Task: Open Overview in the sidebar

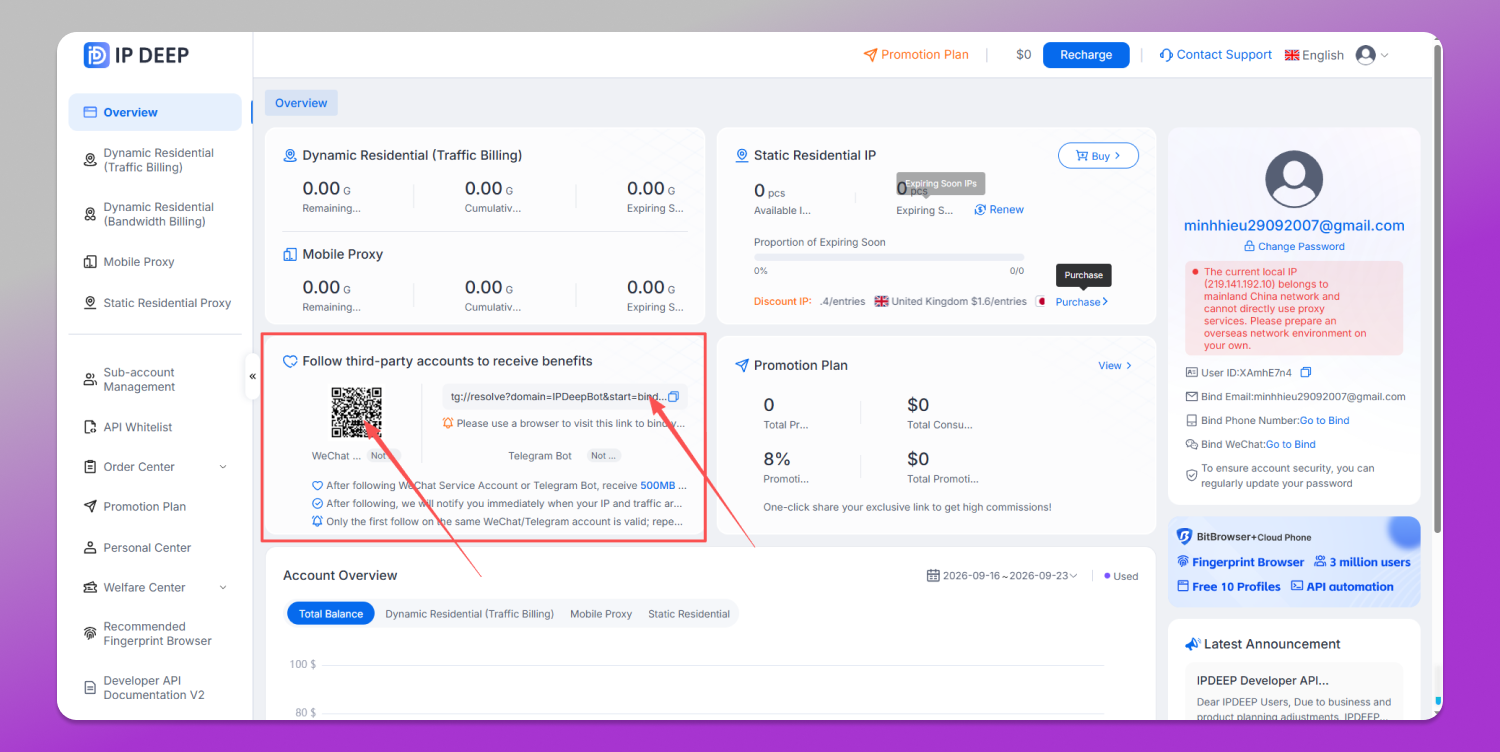Action: (155, 112)
